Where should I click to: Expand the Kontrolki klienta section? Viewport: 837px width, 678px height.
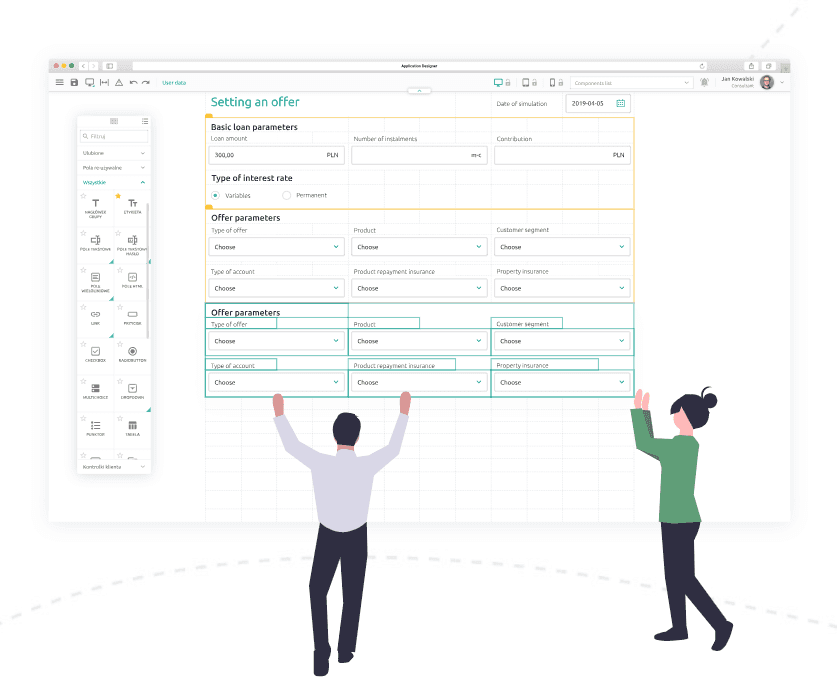[x=114, y=467]
